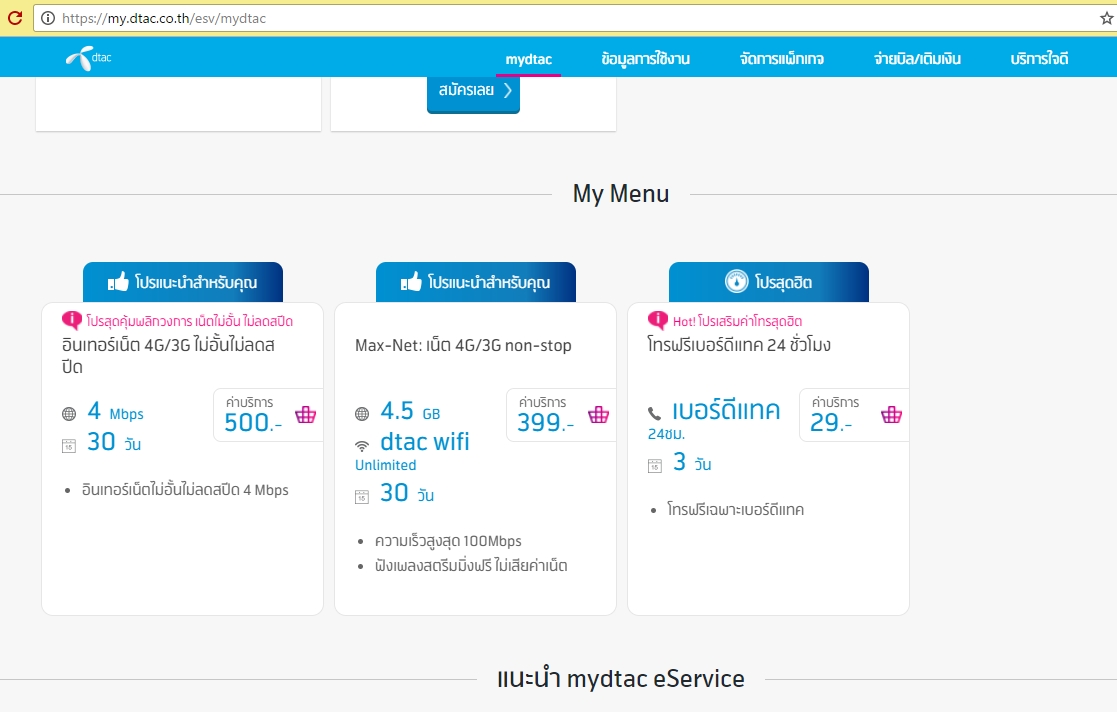Image resolution: width=1117 pixels, height=712 pixels.
Task: Click the ฟังเพลงสตรีมมิ่งฟรี bullet
Action: click(x=471, y=566)
